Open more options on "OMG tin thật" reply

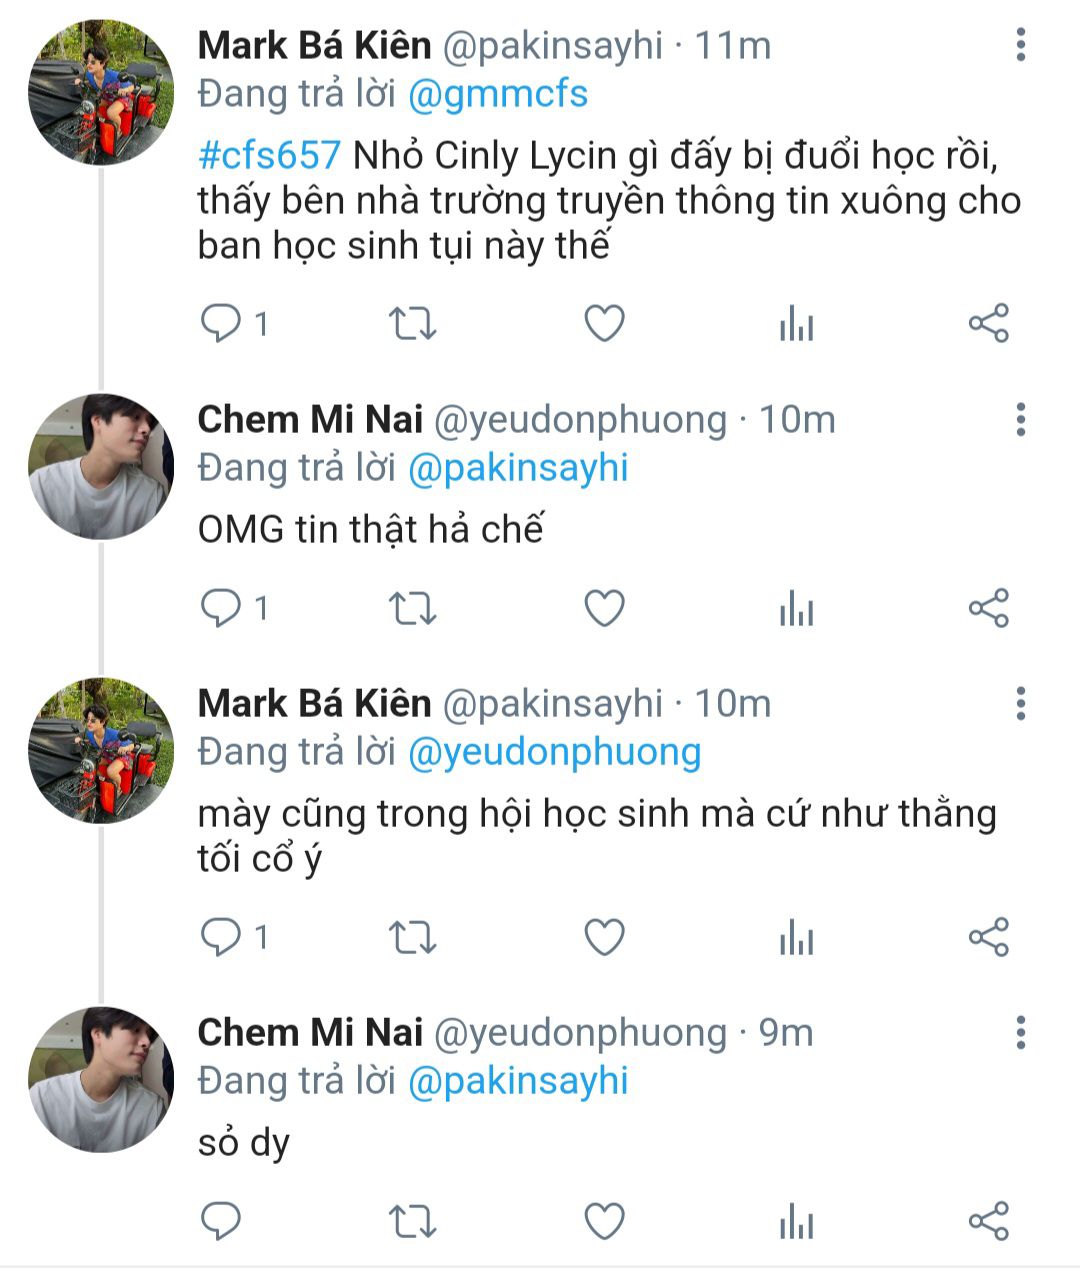coord(1020,420)
